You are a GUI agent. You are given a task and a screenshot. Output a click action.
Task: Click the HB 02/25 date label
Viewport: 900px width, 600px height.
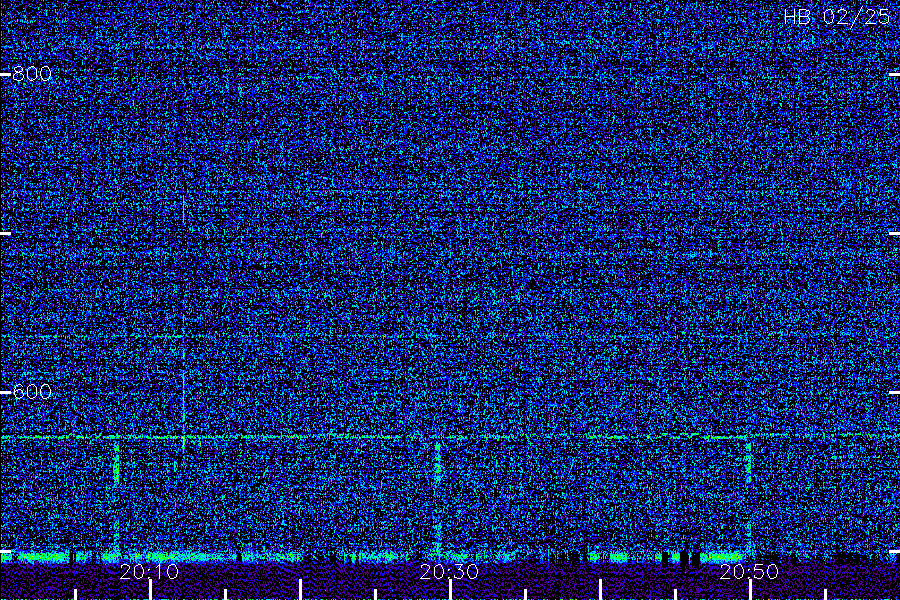tap(837, 17)
